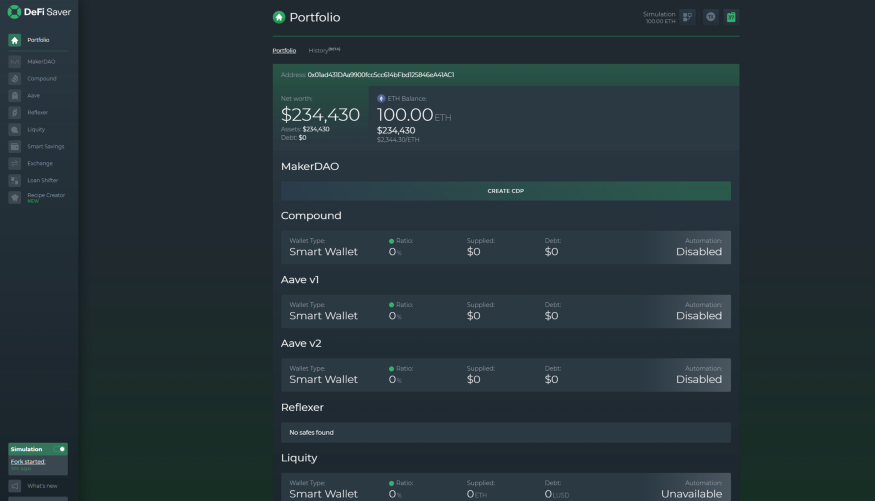The height and width of the screenshot is (501, 875).
Task: Click the 100.00 ETH balance value
Action: coord(414,115)
